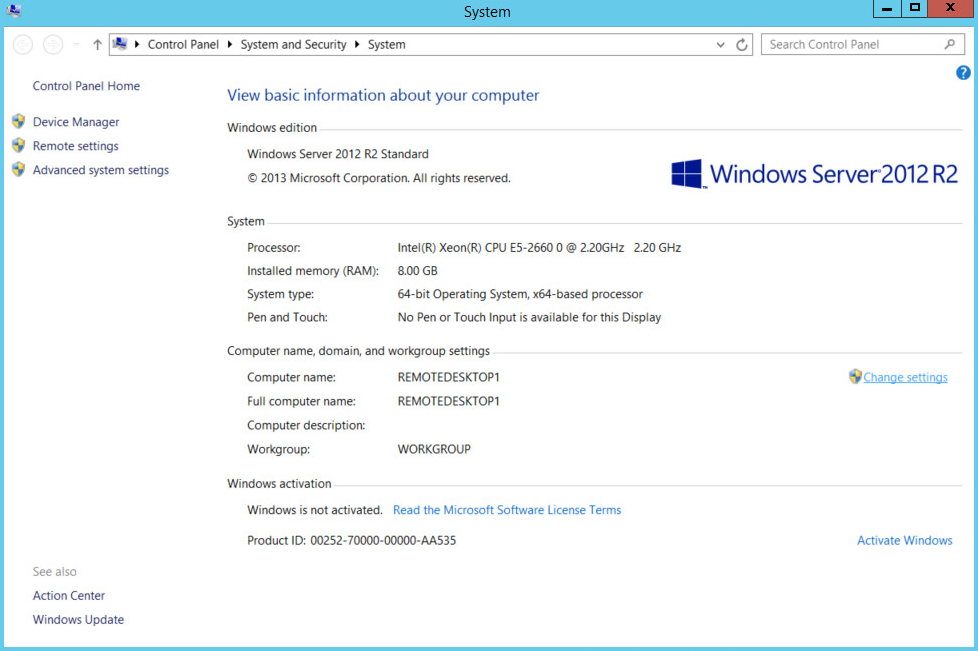Go to the Control Panel breadcrumb
The image size is (978, 651).
point(183,44)
